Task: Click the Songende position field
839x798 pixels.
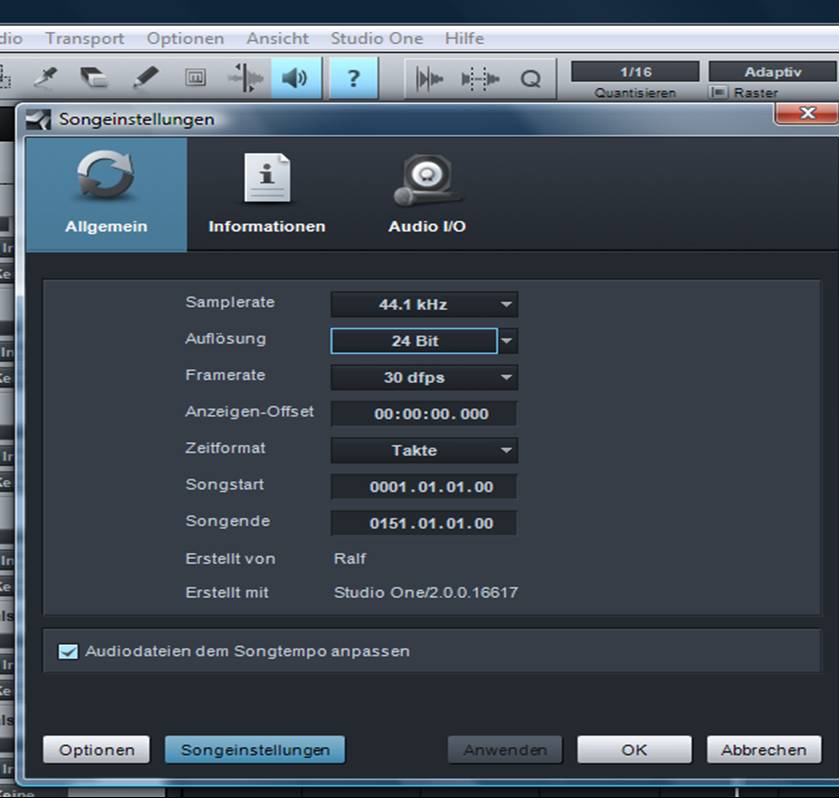Action: tap(424, 523)
